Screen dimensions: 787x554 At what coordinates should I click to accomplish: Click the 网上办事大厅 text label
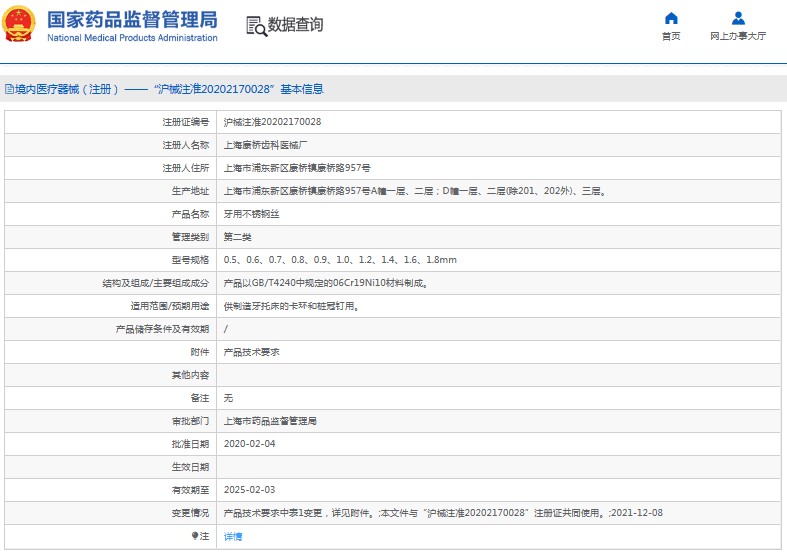pyautogui.click(x=738, y=36)
